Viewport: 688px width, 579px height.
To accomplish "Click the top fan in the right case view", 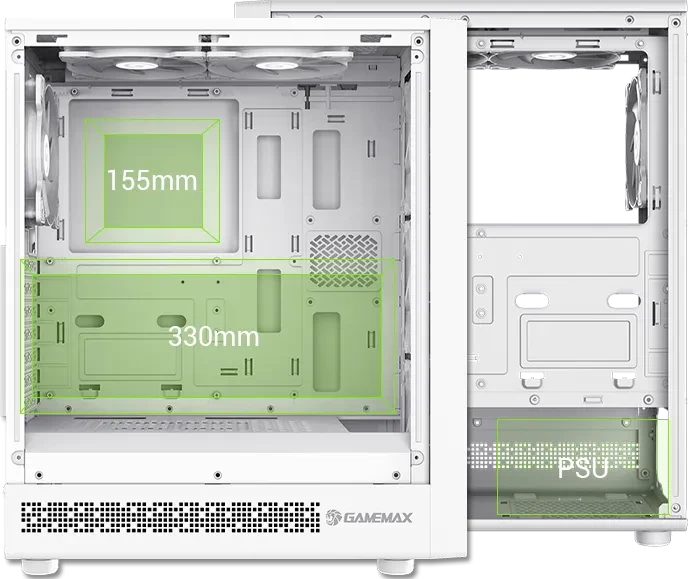I will (553, 58).
